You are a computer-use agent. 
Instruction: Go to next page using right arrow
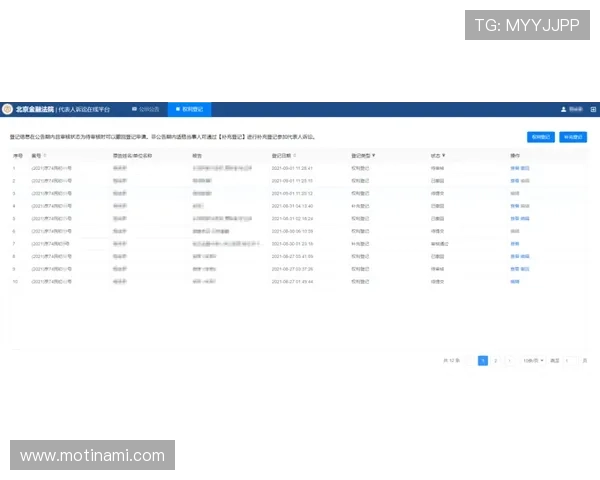click(509, 360)
